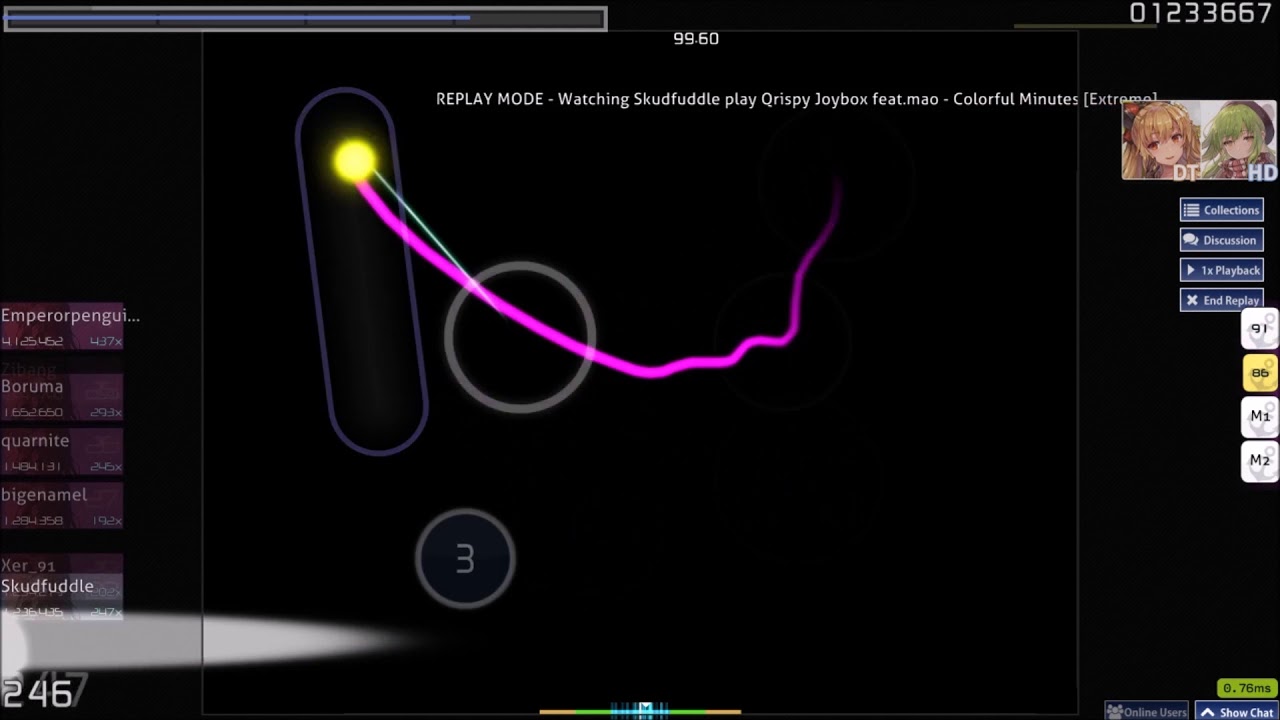
Task: Select Boruma leaderboard entry
Action: pos(62,398)
